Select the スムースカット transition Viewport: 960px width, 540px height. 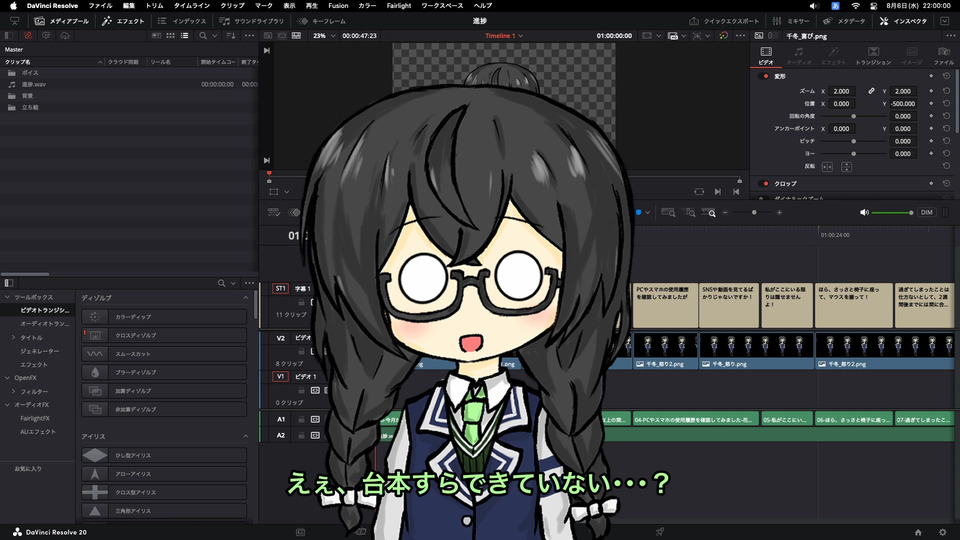(x=164, y=354)
